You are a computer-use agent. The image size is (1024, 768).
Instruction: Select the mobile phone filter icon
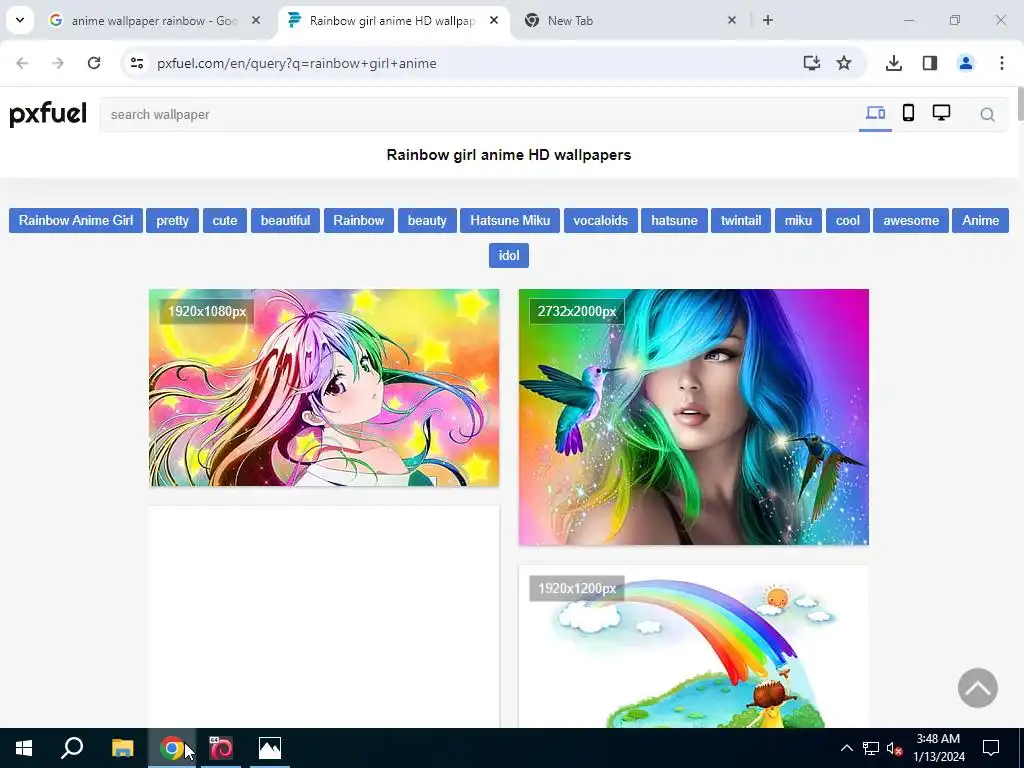[908, 113]
